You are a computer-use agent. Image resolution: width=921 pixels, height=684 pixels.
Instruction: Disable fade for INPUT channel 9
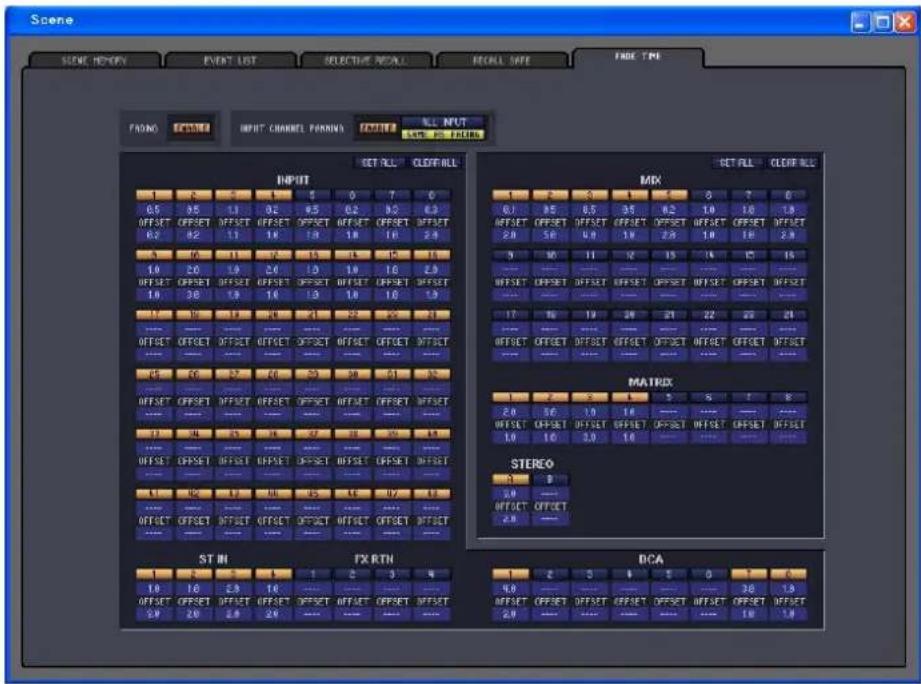154,255
